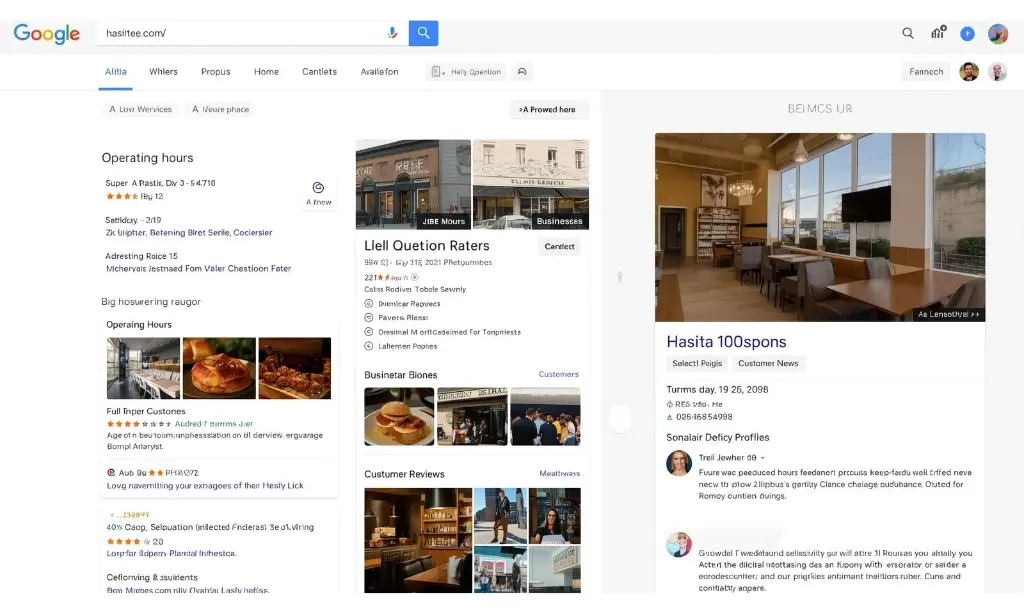Open the Hasita 100spons title link
The width and height of the screenshot is (1024, 614).
[x=726, y=342]
